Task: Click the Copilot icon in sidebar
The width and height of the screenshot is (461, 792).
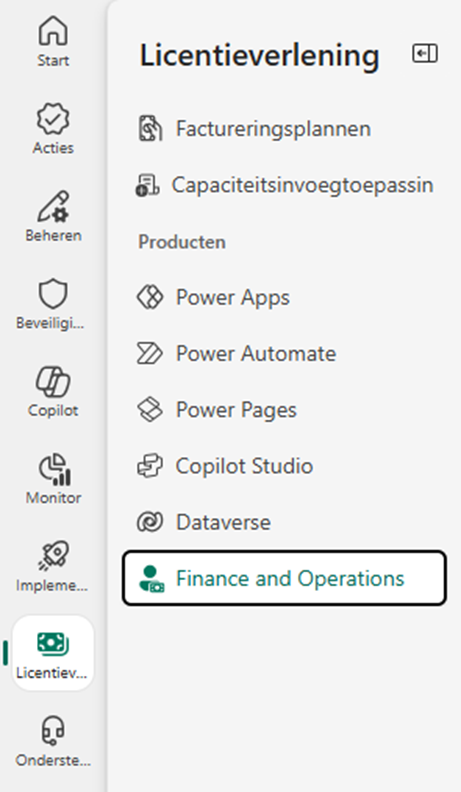Action: pos(53,381)
